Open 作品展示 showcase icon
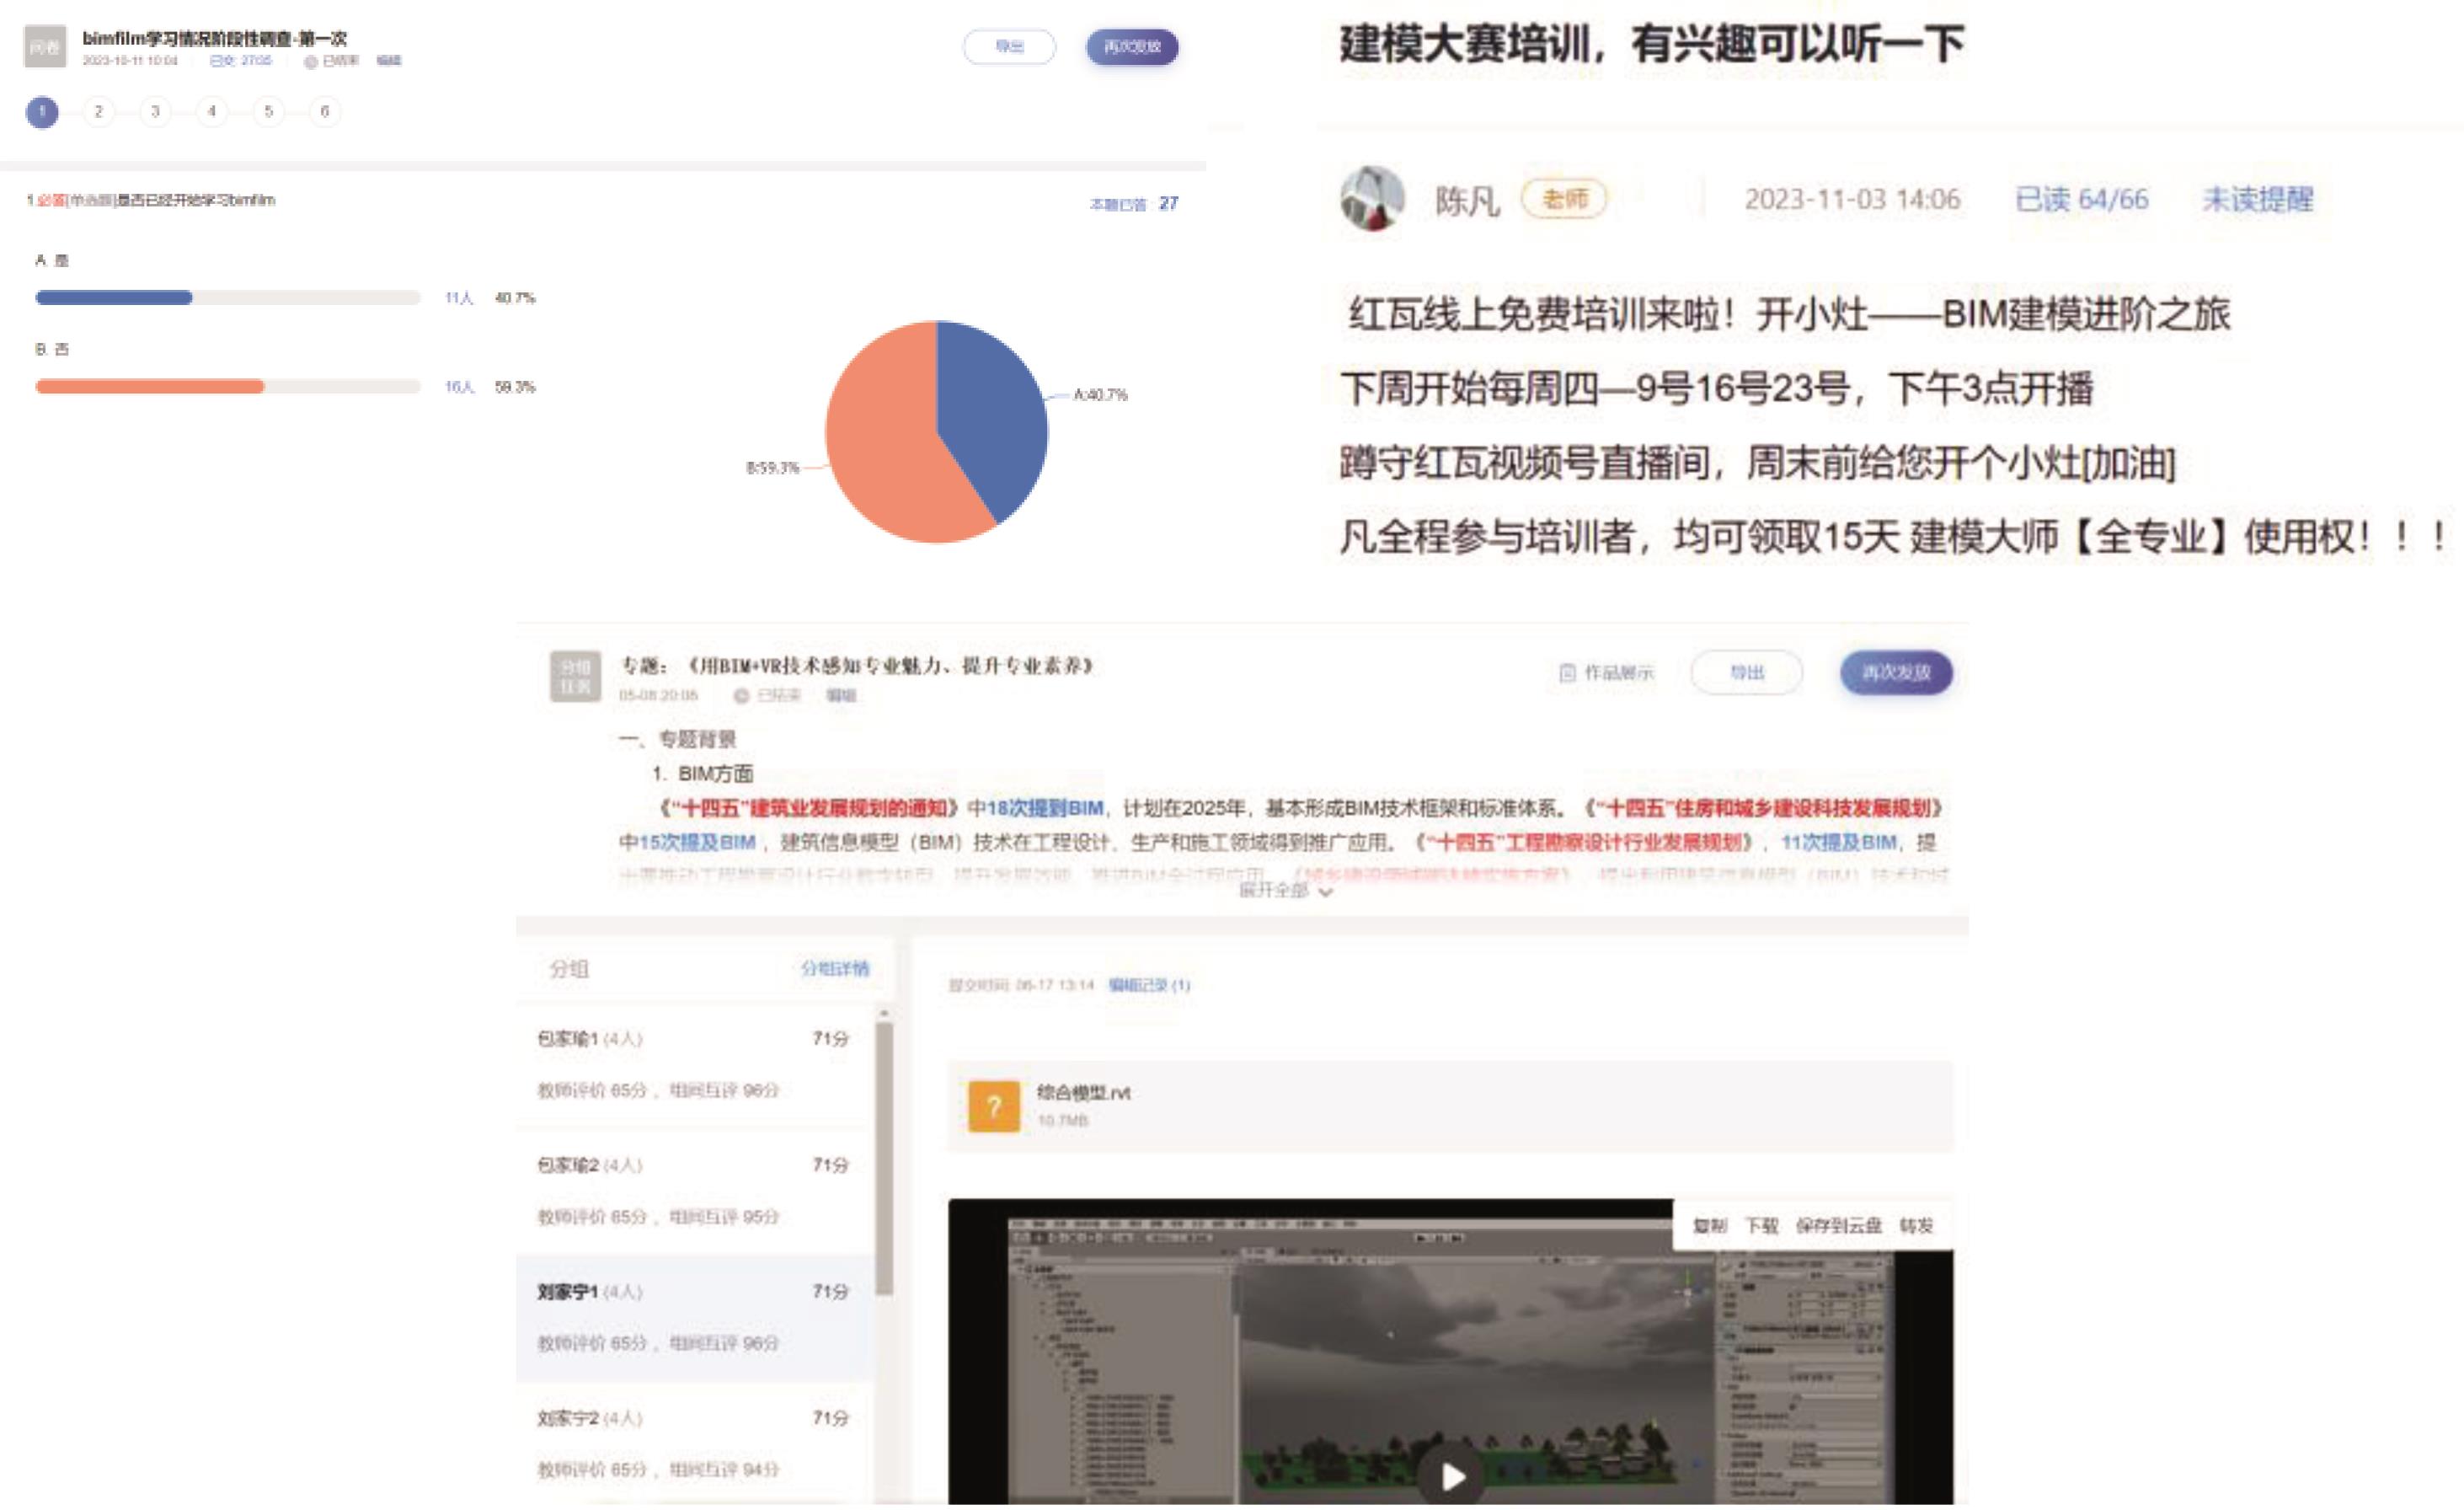This screenshot has width=2464, height=1510. tap(1567, 673)
